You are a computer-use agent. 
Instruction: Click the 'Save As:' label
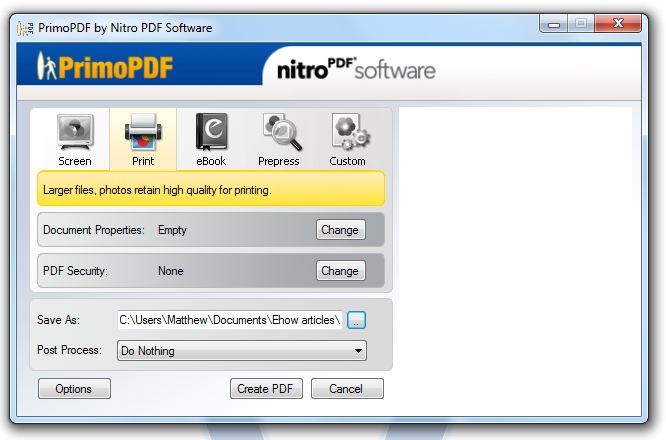[58, 320]
